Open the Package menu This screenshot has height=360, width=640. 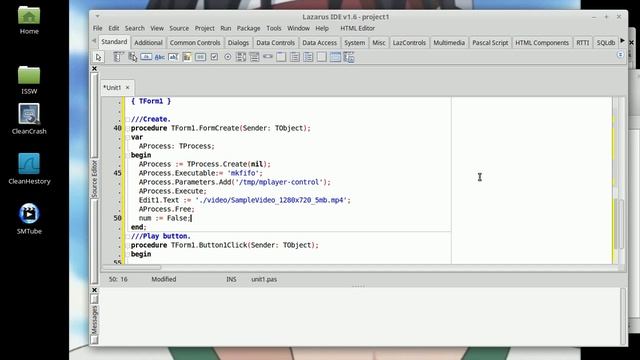[x=249, y=28]
